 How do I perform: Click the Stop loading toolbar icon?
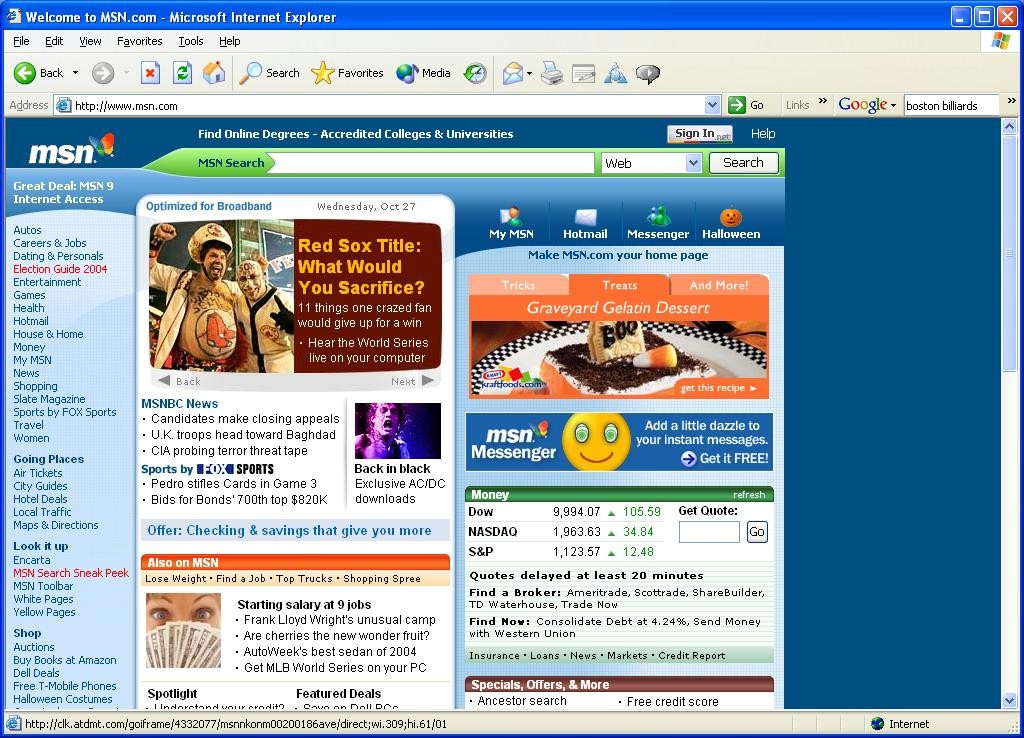click(150, 73)
